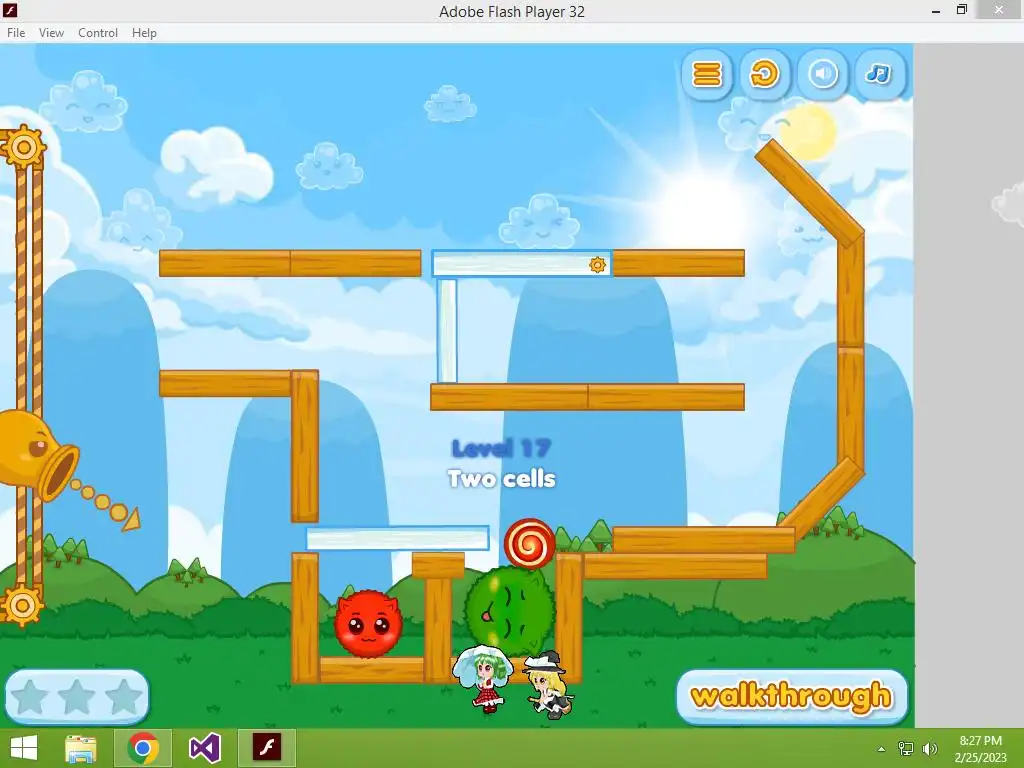Show hidden system tray icons
This screenshot has width=1024, height=768.
pos(882,749)
